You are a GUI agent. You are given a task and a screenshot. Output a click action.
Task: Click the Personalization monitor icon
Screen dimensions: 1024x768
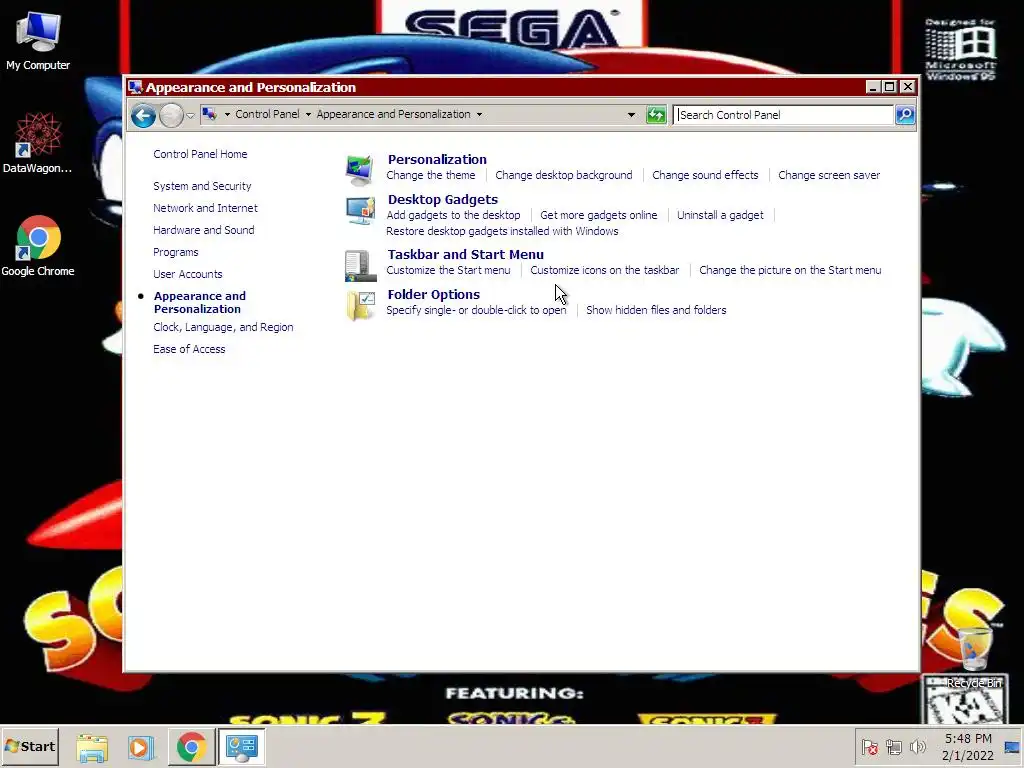pyautogui.click(x=360, y=170)
